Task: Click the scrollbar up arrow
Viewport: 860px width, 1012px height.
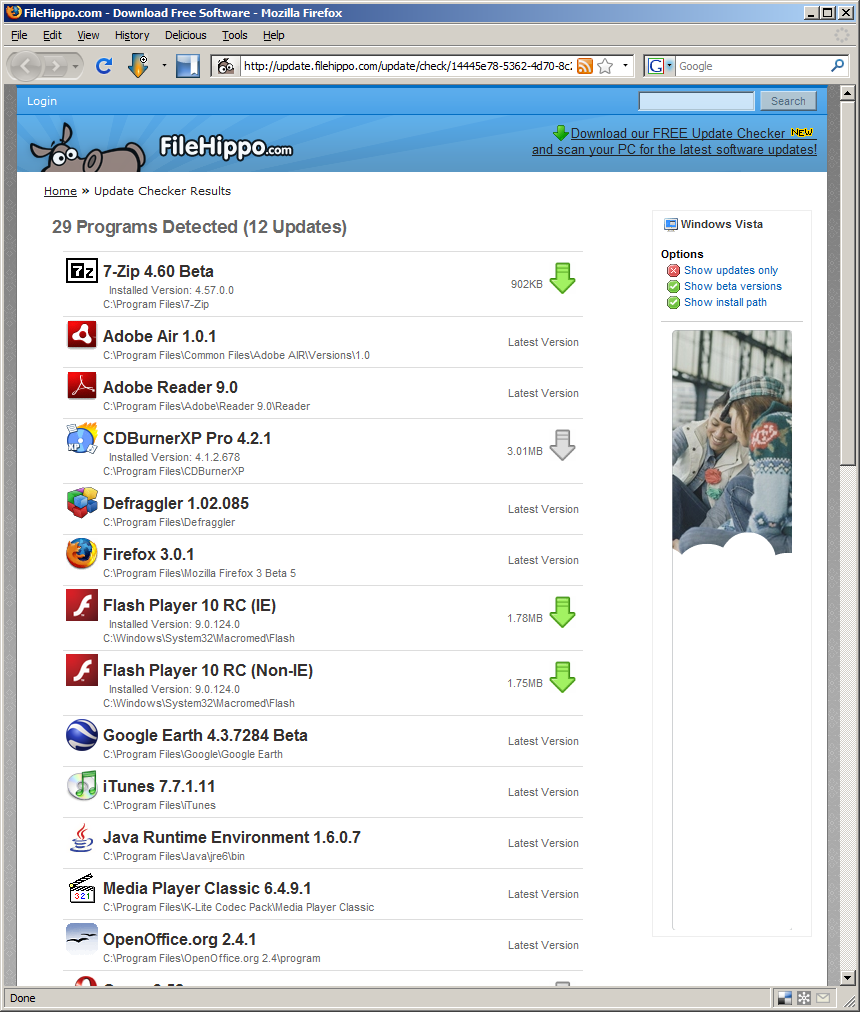Action: [x=848, y=93]
